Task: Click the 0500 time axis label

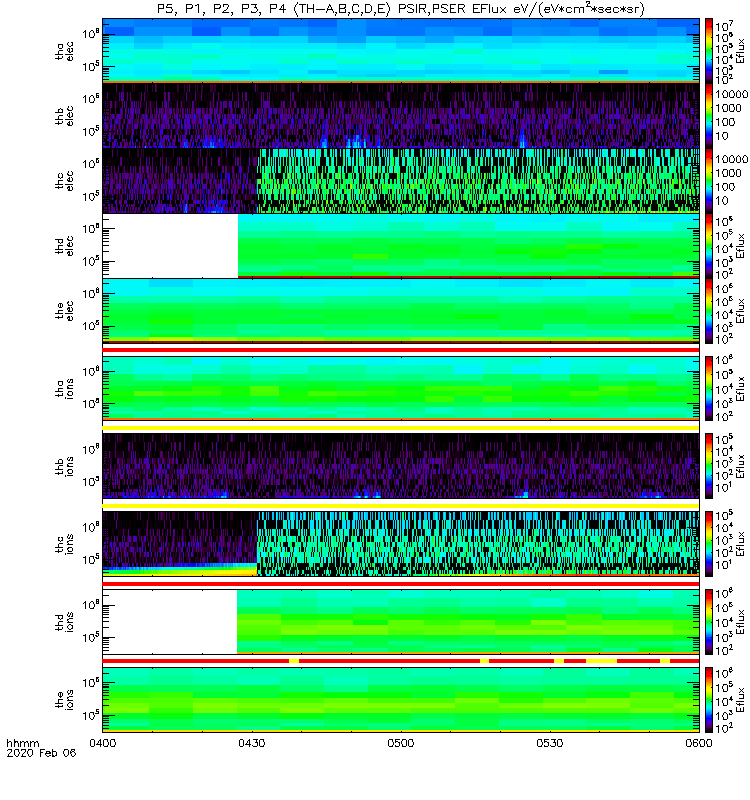Action: 401,743
